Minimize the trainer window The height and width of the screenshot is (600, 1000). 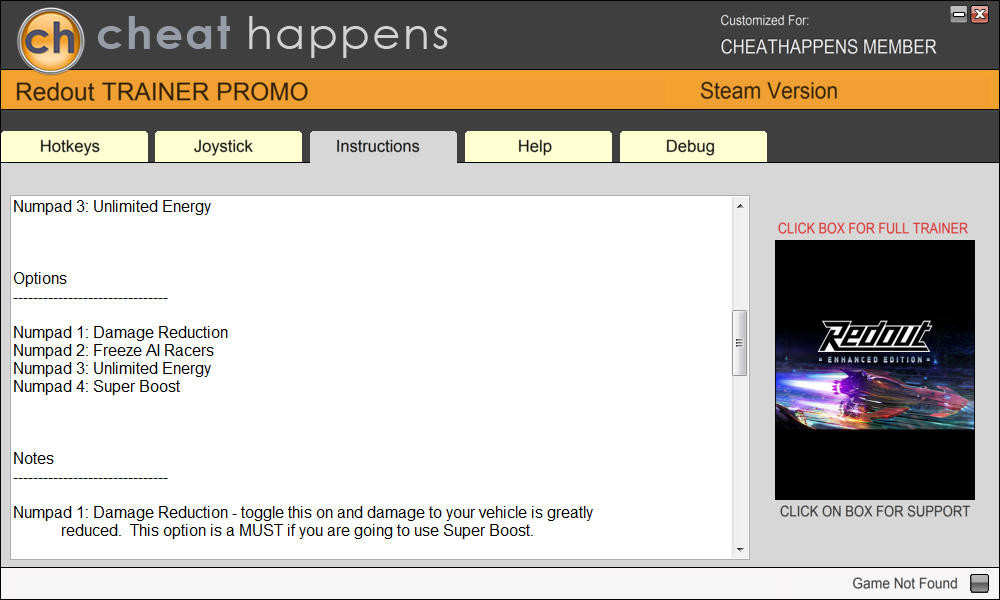tap(959, 14)
